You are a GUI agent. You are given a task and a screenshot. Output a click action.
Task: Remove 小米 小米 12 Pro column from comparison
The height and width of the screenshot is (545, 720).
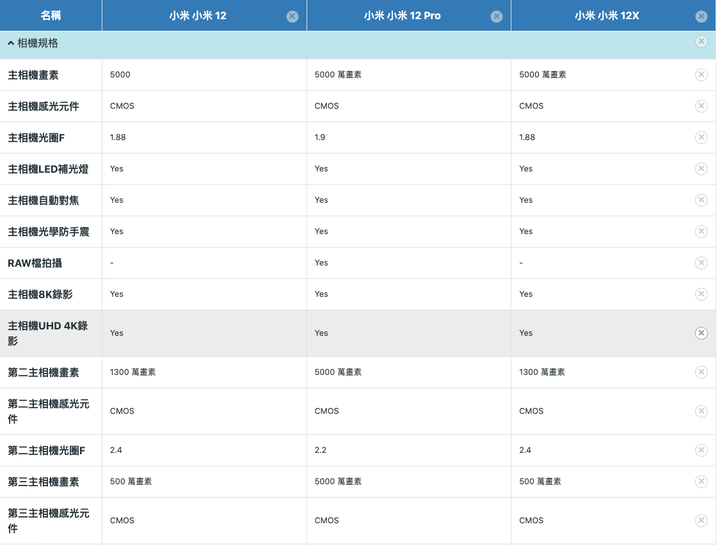[496, 17]
